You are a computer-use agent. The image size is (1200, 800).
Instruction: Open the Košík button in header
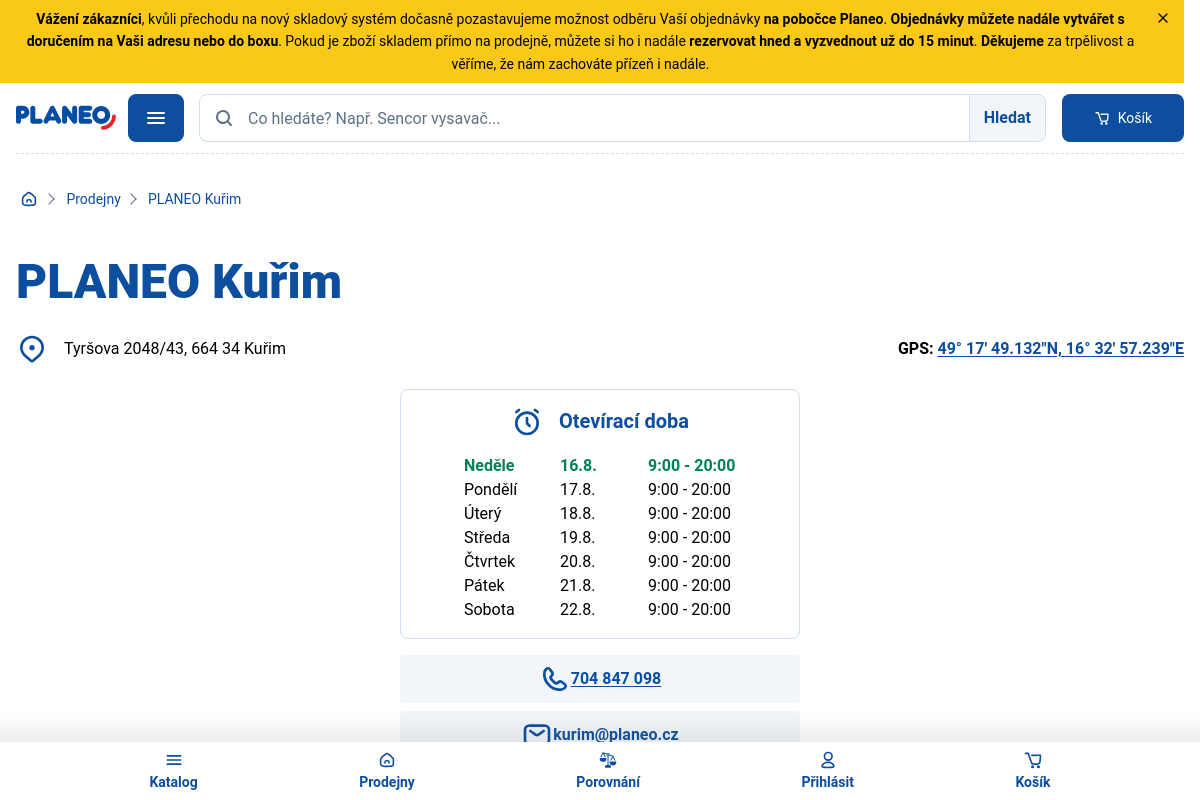1123,118
